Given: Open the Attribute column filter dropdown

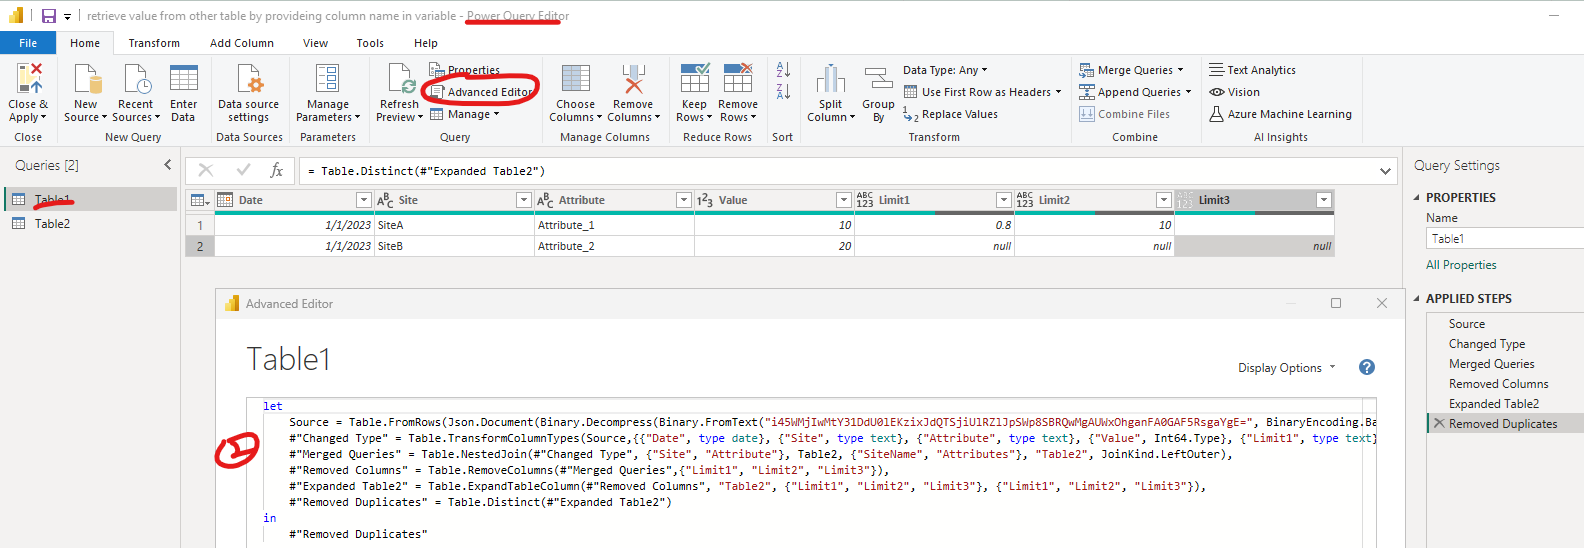Looking at the screenshot, I should (x=684, y=200).
